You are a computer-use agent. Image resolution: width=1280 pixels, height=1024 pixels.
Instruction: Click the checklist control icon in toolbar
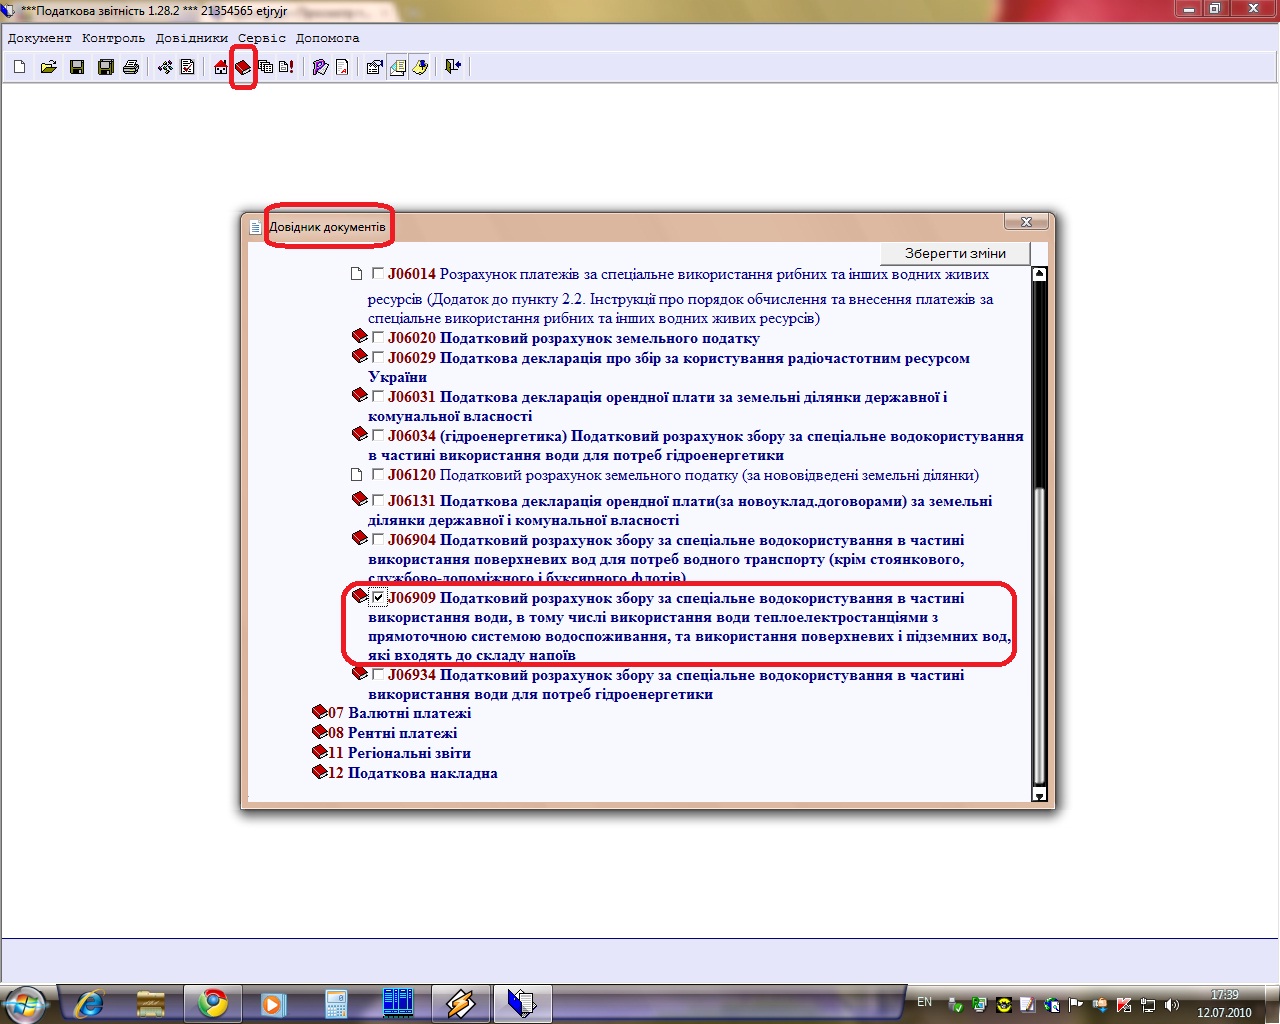coord(187,67)
